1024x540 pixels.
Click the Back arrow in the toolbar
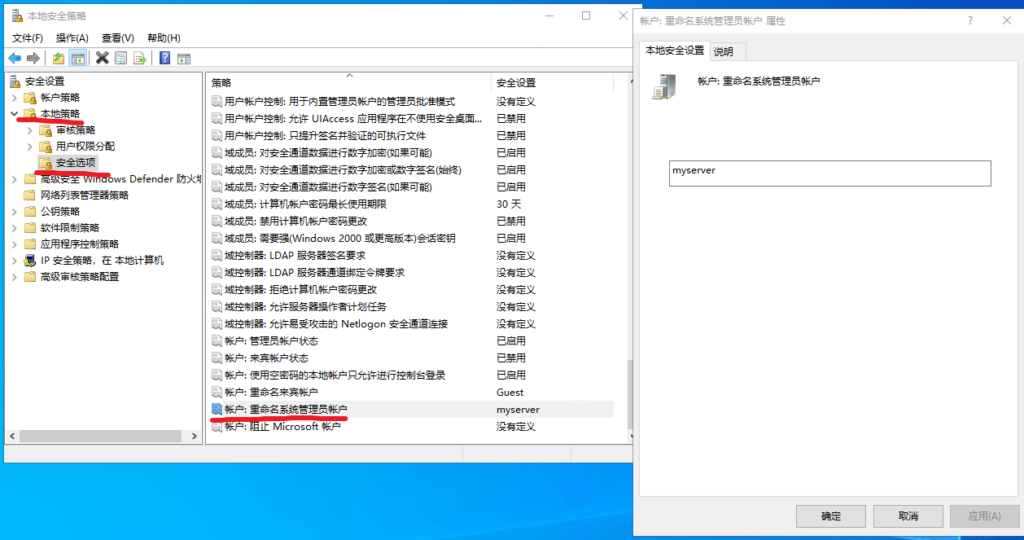15,58
